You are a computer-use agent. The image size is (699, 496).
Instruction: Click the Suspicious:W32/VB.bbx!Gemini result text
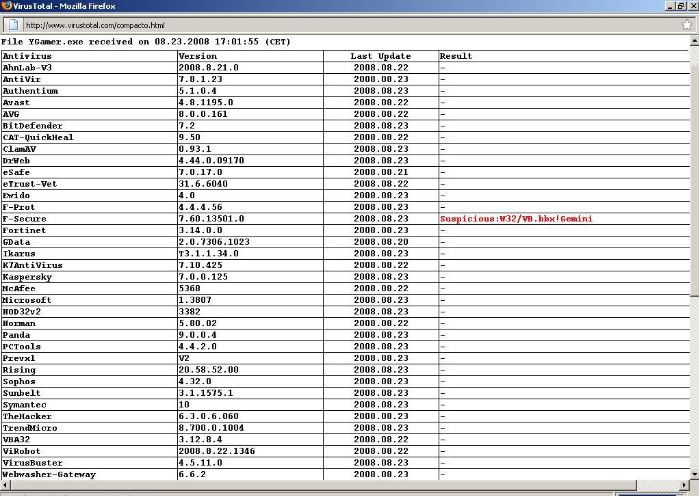click(x=516, y=219)
